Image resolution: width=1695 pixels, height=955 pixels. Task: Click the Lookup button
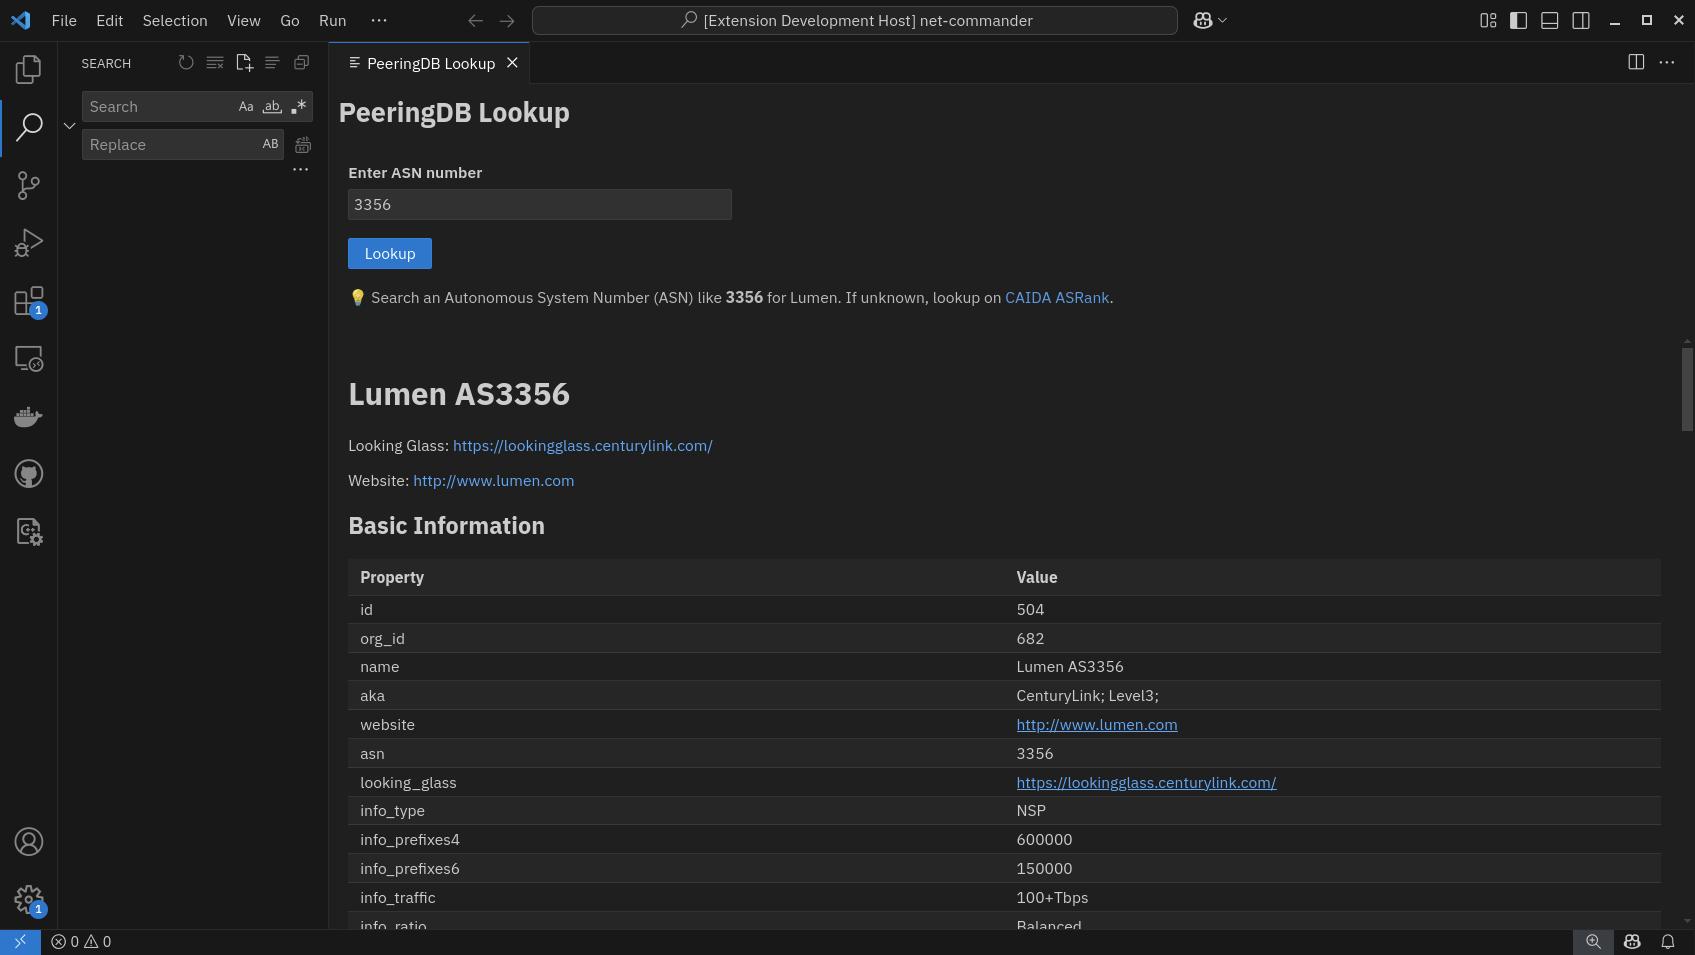coord(390,254)
